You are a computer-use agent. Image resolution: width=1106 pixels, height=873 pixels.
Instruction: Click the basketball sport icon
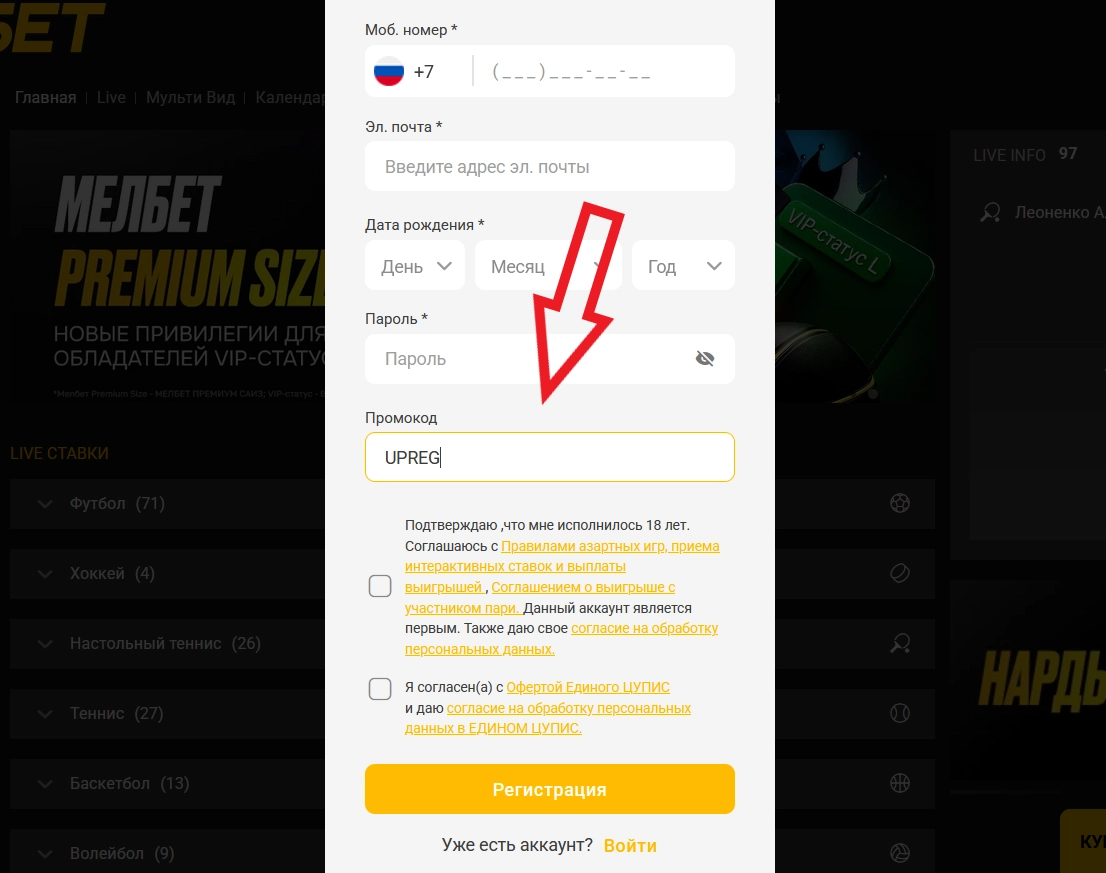(x=900, y=783)
